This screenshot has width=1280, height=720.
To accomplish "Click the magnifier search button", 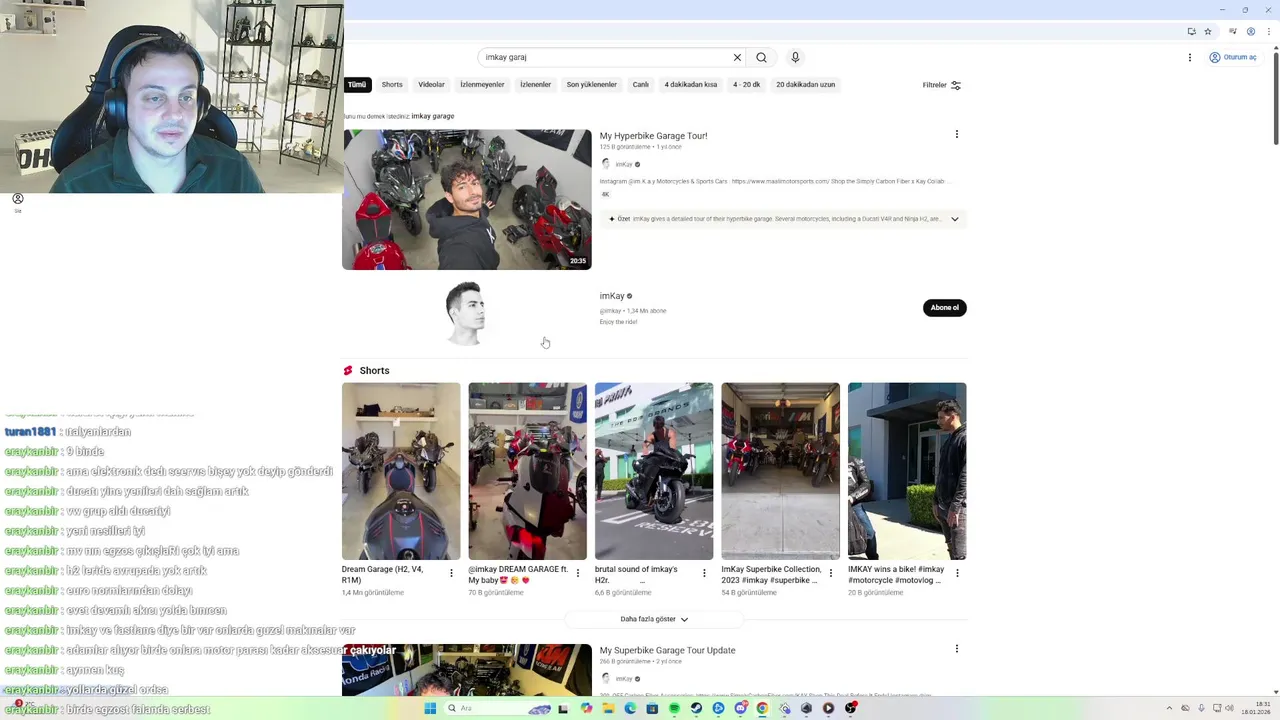I will coord(761,57).
